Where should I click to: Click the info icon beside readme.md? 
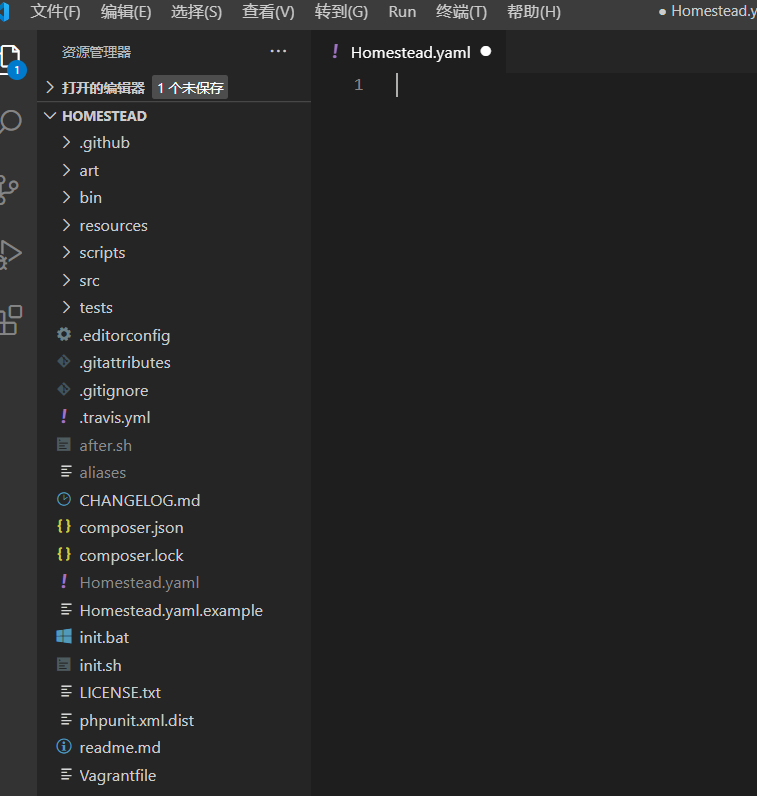tap(64, 746)
